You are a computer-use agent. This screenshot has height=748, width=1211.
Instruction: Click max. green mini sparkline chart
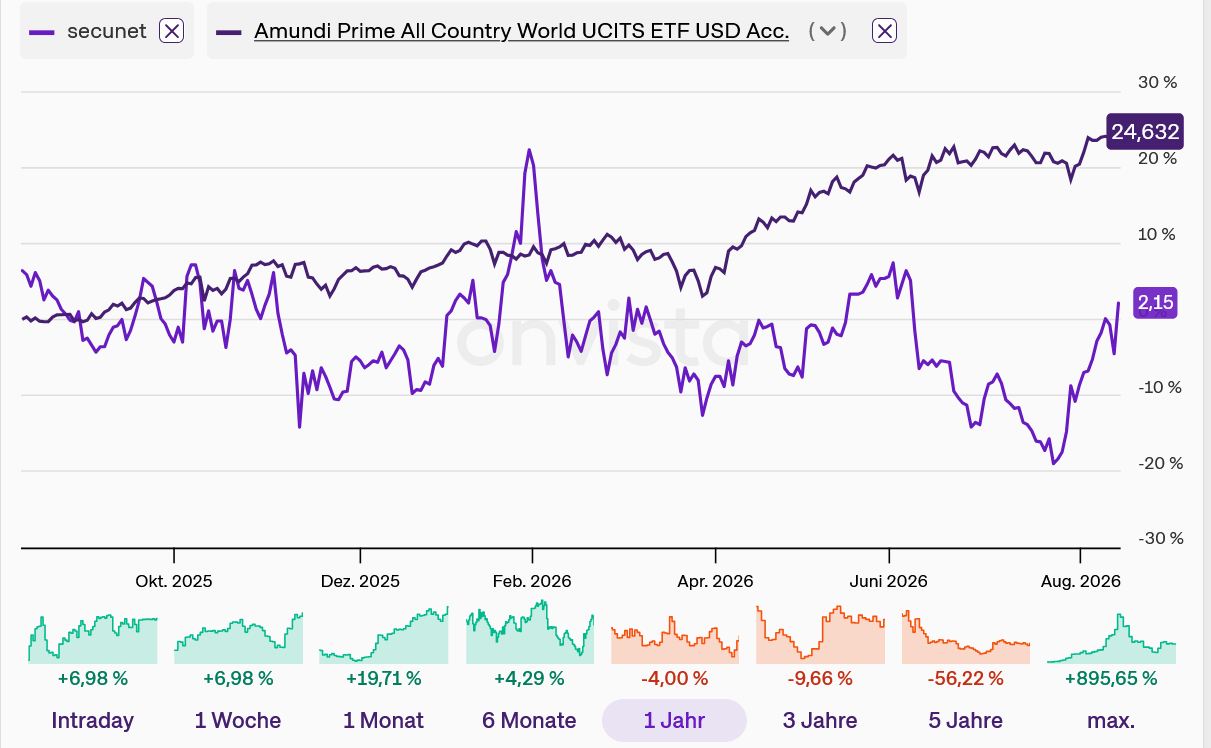pos(1111,637)
